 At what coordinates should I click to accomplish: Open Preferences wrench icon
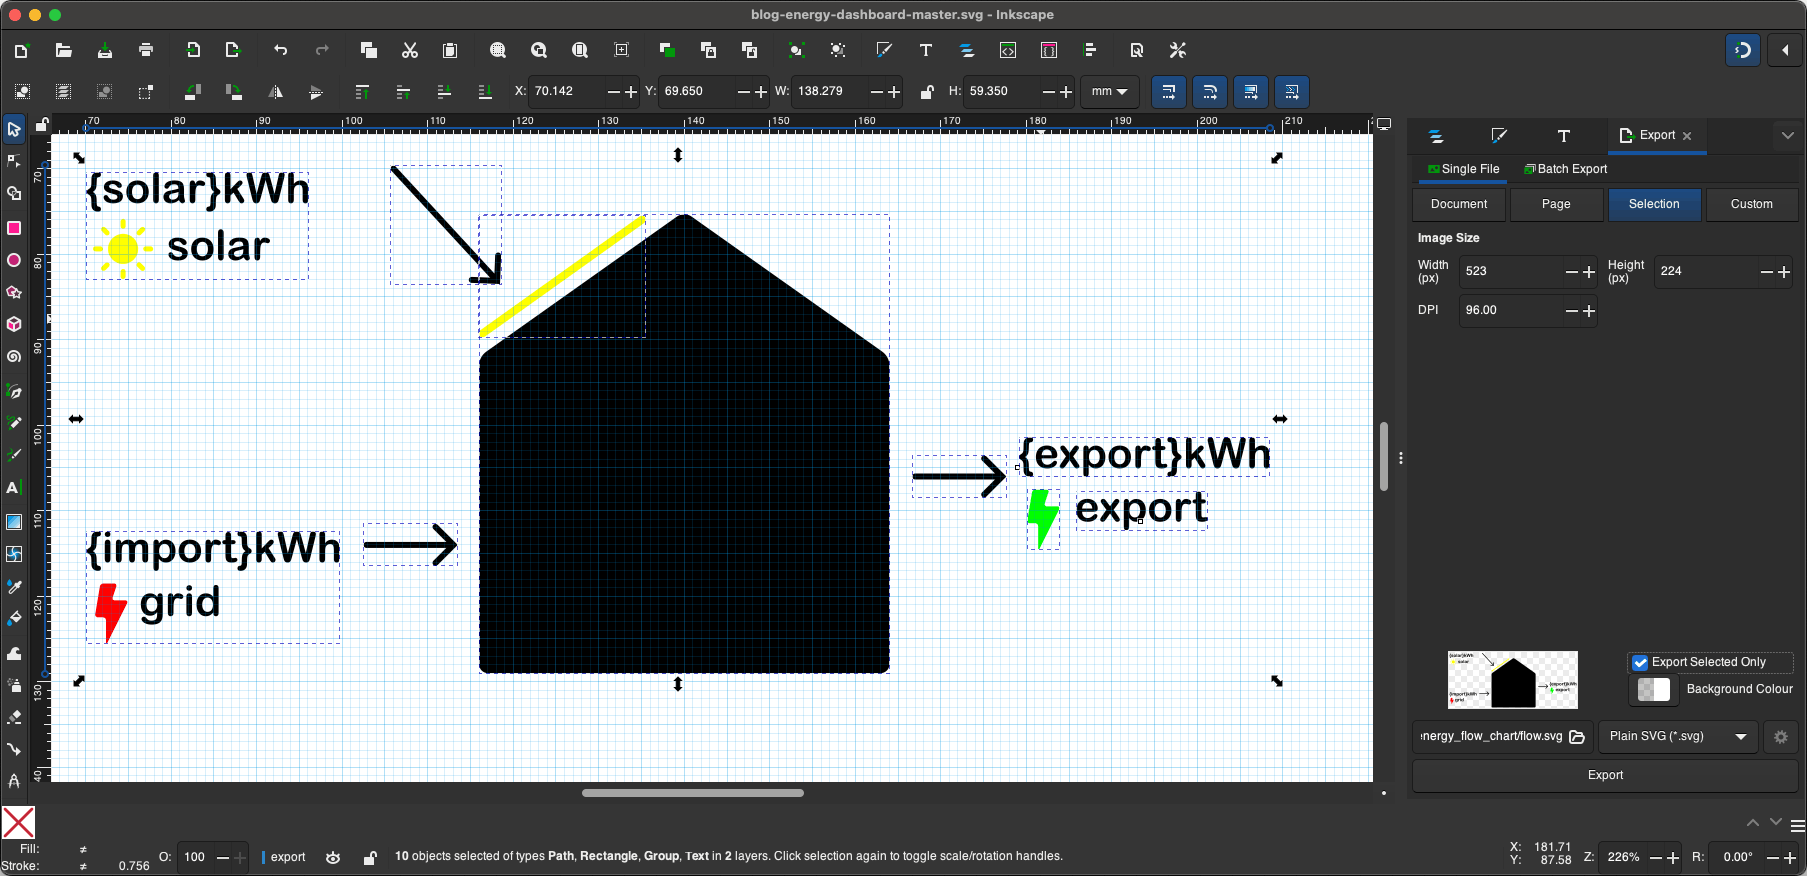coord(1178,50)
